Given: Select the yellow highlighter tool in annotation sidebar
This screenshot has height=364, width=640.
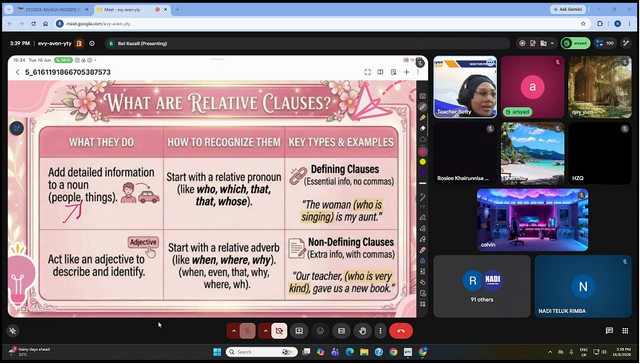Looking at the screenshot, I should pos(423,118).
